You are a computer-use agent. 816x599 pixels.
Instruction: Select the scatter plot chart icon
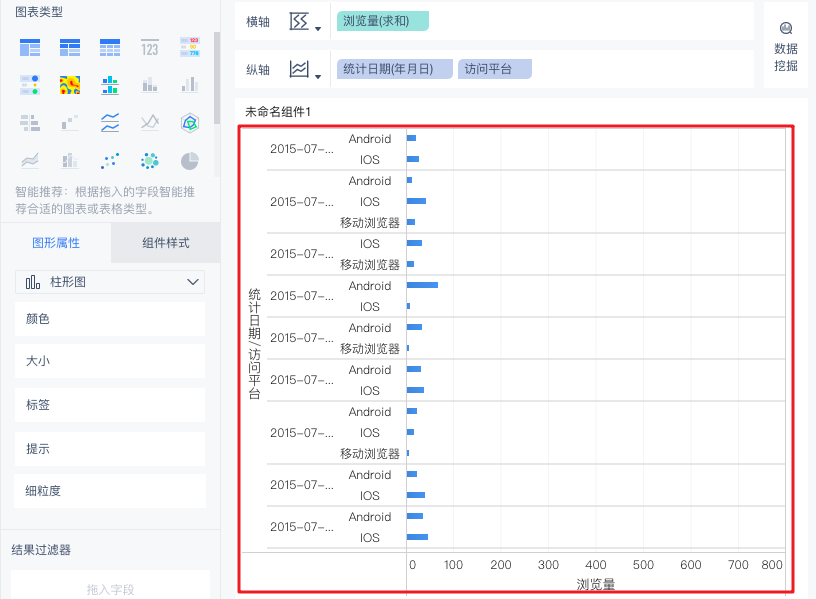coord(110,161)
